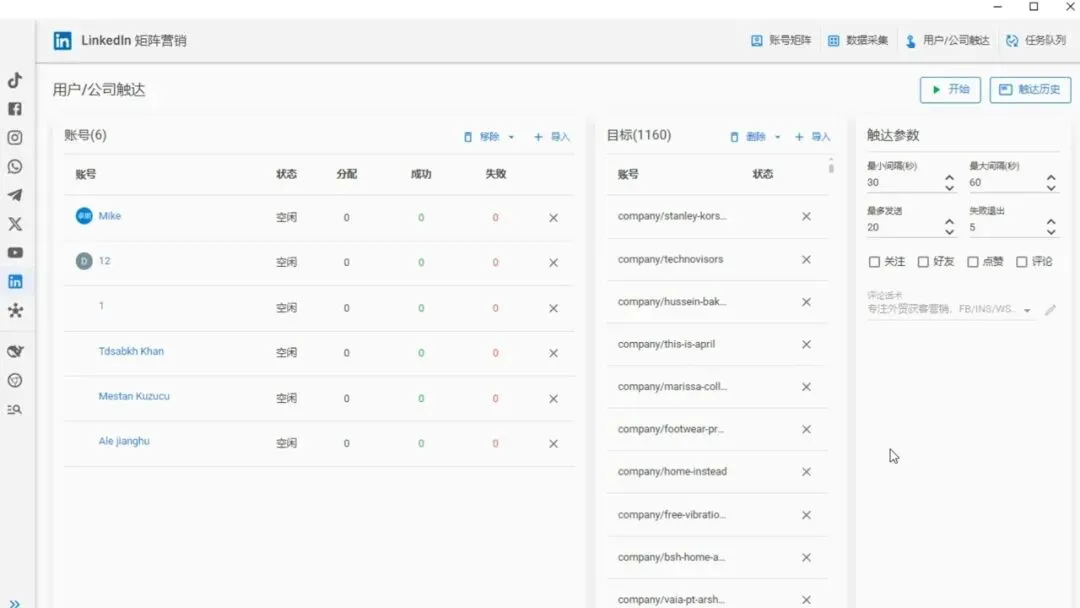Enable the 点赞 like checkbox

[973, 262]
